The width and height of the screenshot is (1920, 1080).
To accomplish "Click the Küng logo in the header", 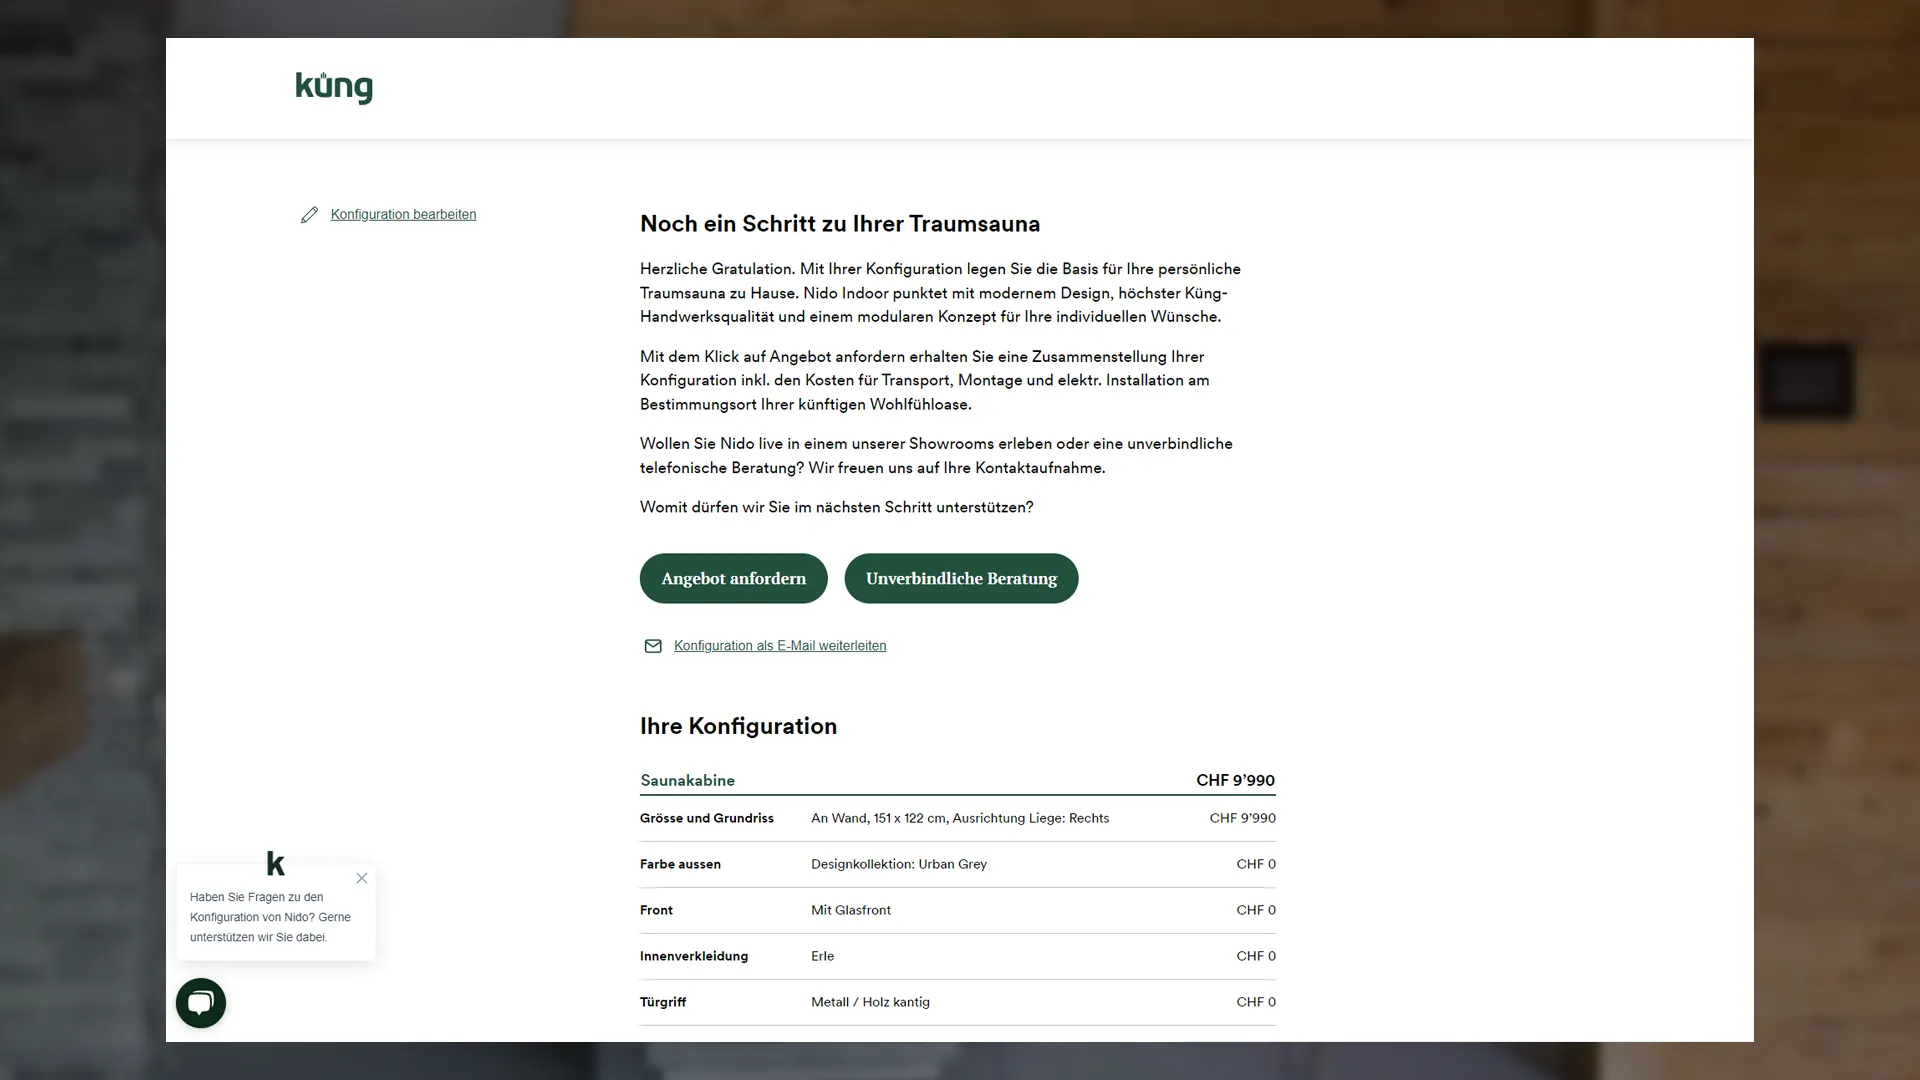I will click(334, 87).
